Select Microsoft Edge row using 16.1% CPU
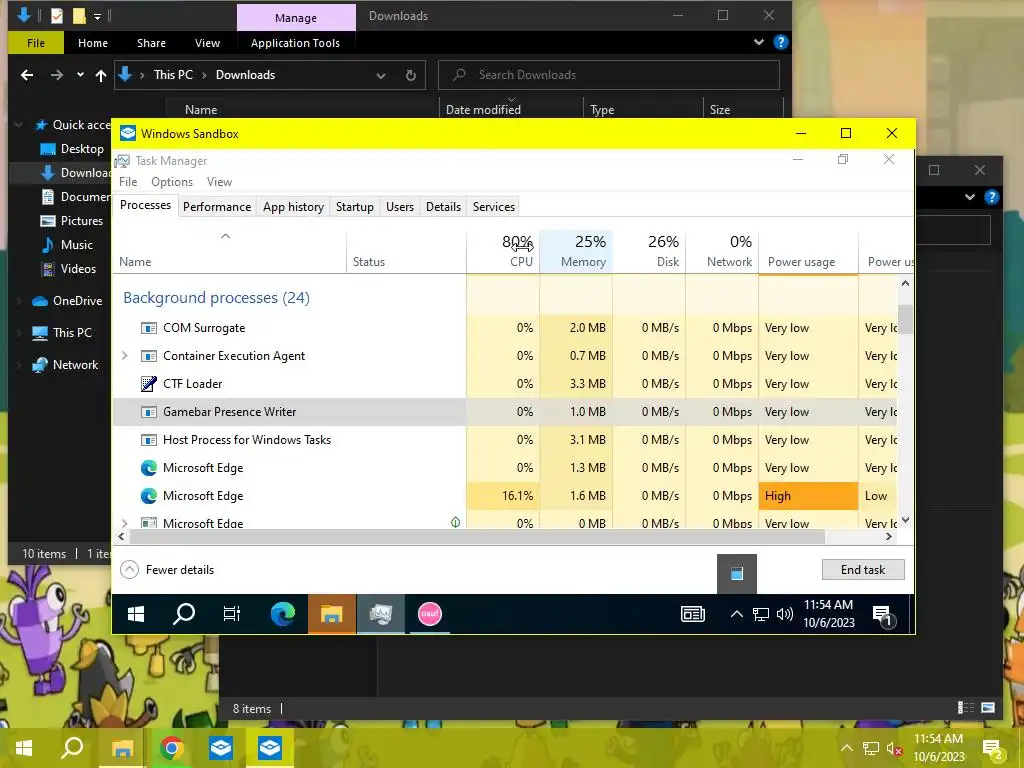The width and height of the screenshot is (1024, 768). (x=505, y=496)
